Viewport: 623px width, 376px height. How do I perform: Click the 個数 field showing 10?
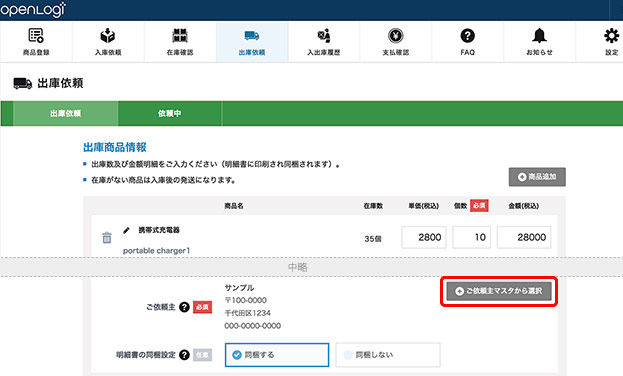pos(472,237)
